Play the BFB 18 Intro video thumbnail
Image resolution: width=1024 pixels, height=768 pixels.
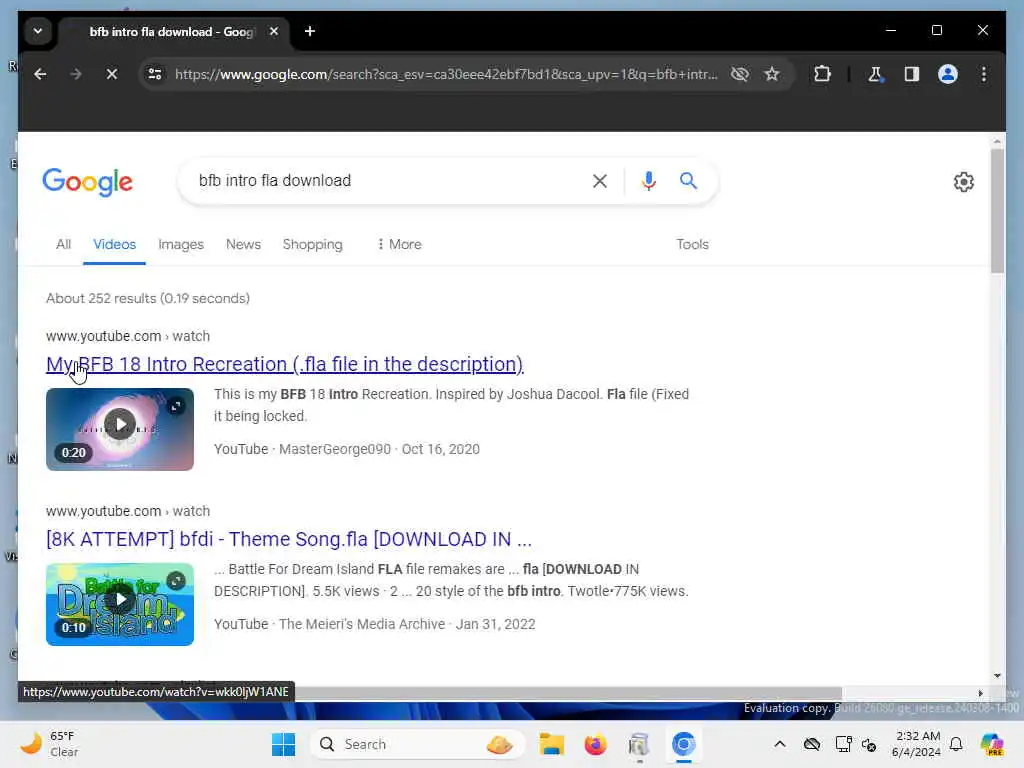(120, 424)
